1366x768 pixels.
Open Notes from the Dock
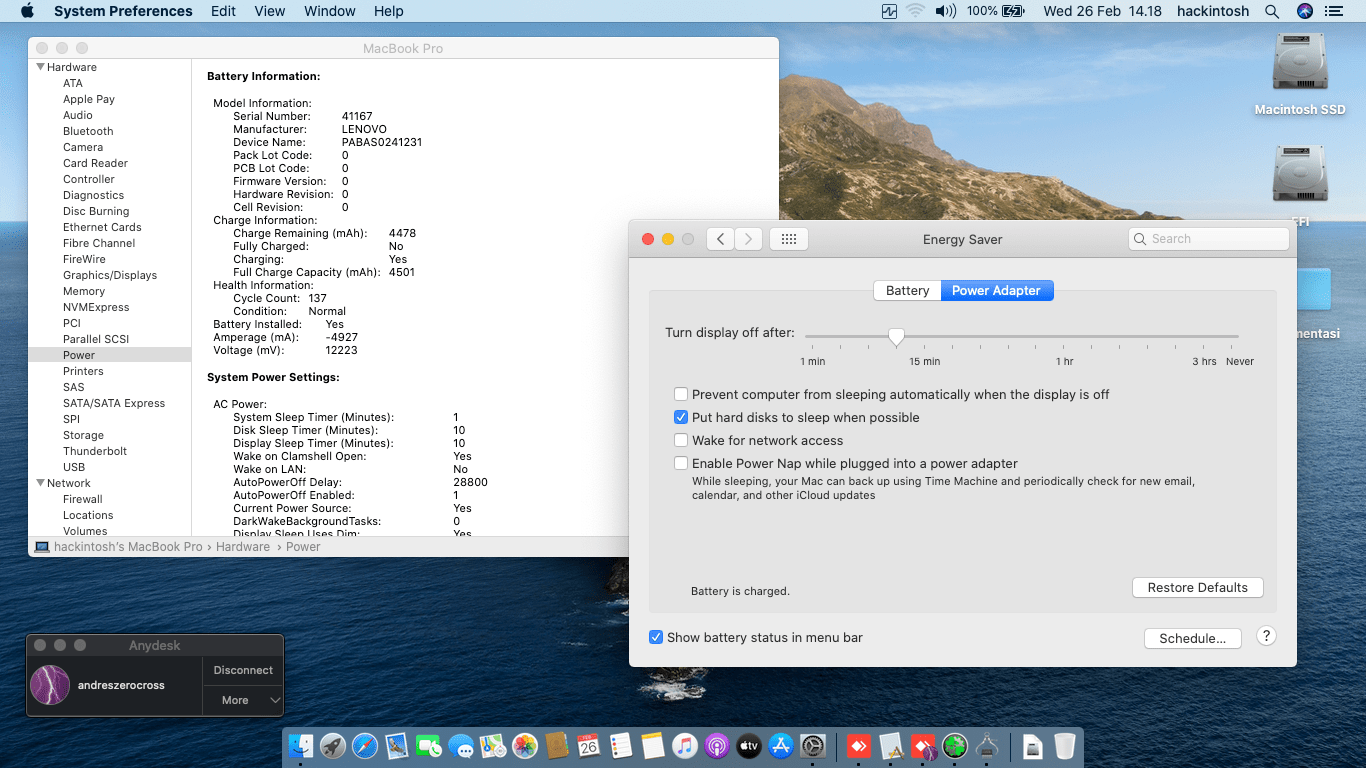point(652,746)
